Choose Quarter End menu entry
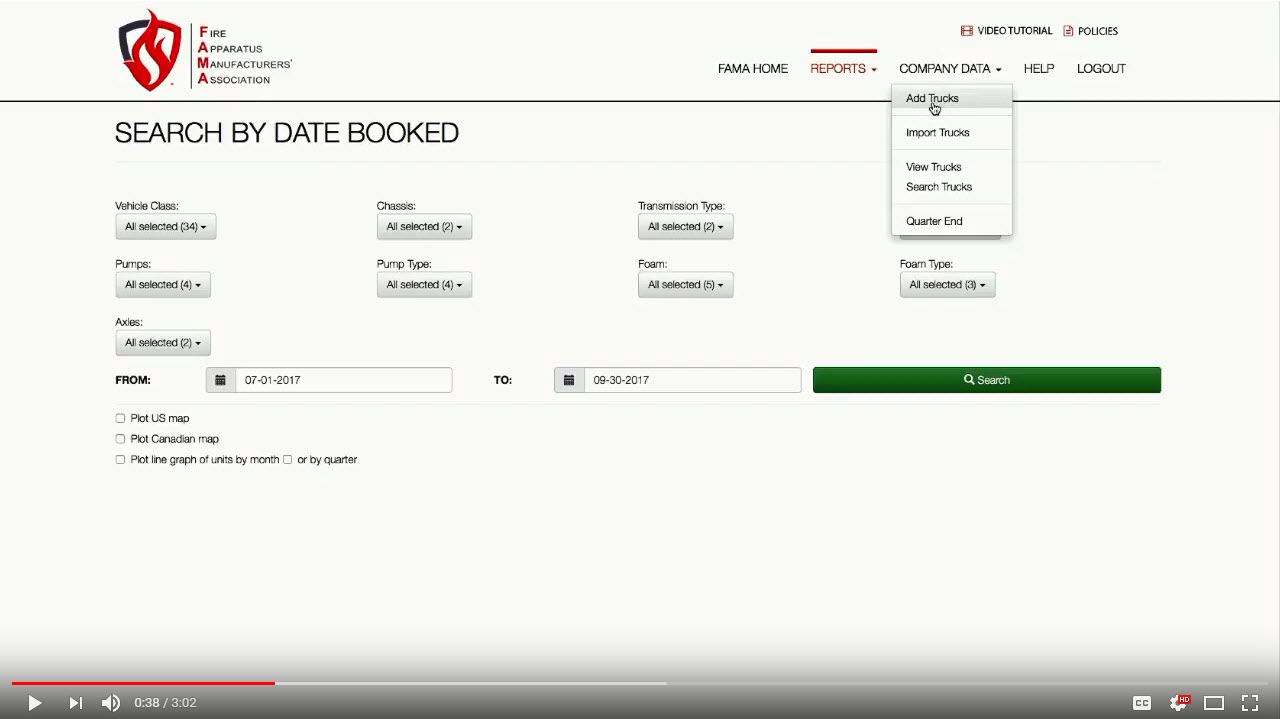Viewport: 1280px width, 719px height. tap(934, 221)
